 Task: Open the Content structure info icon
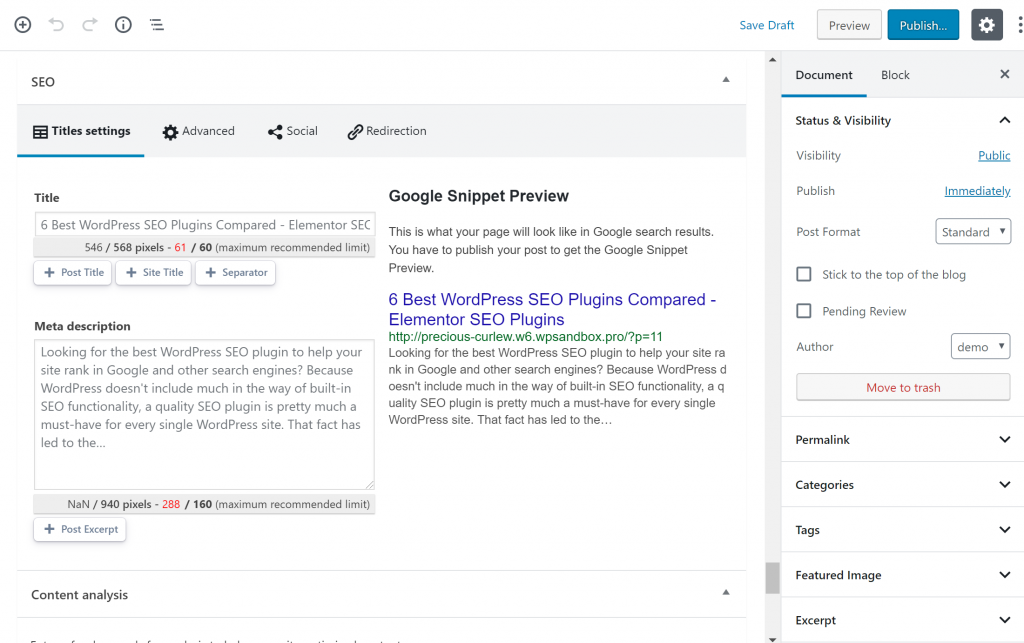click(x=123, y=25)
